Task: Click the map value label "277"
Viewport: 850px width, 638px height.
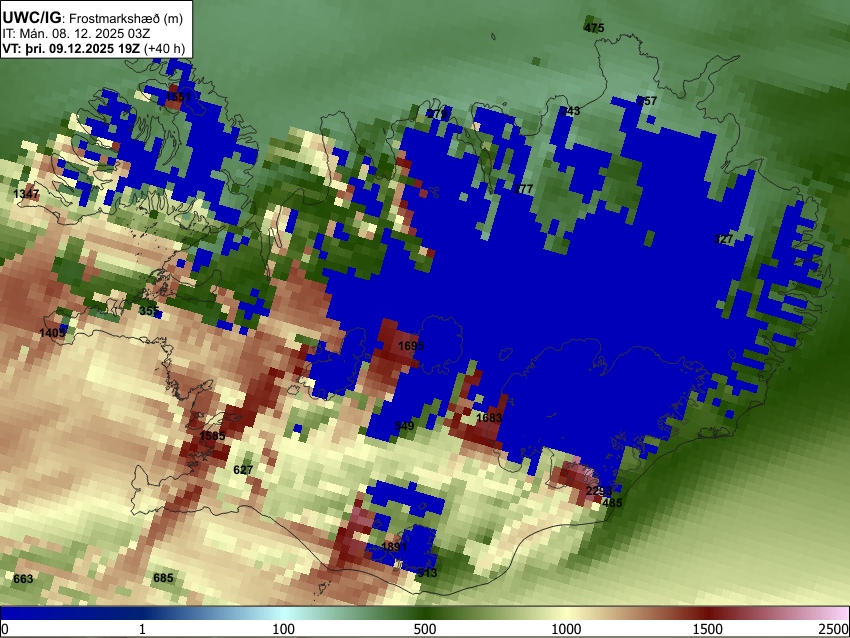Action: point(523,189)
